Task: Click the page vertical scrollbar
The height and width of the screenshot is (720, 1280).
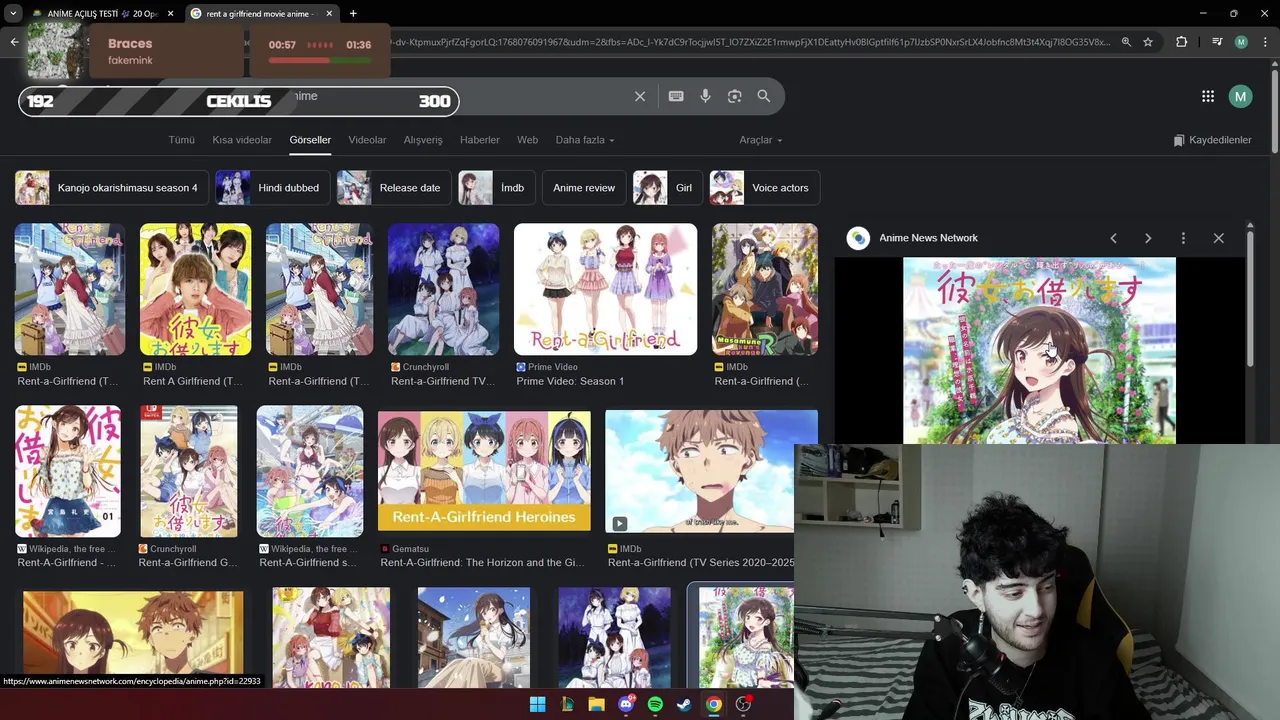Action: point(1274,110)
